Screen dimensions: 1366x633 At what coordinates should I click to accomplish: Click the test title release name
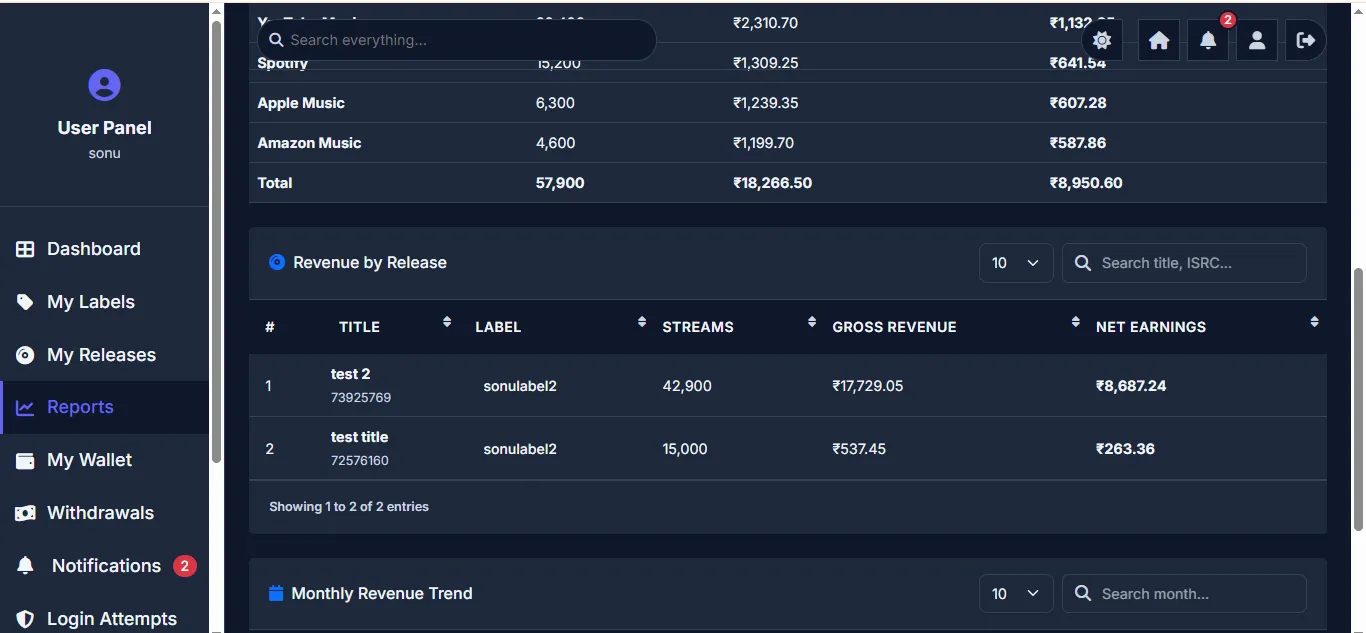pos(359,437)
